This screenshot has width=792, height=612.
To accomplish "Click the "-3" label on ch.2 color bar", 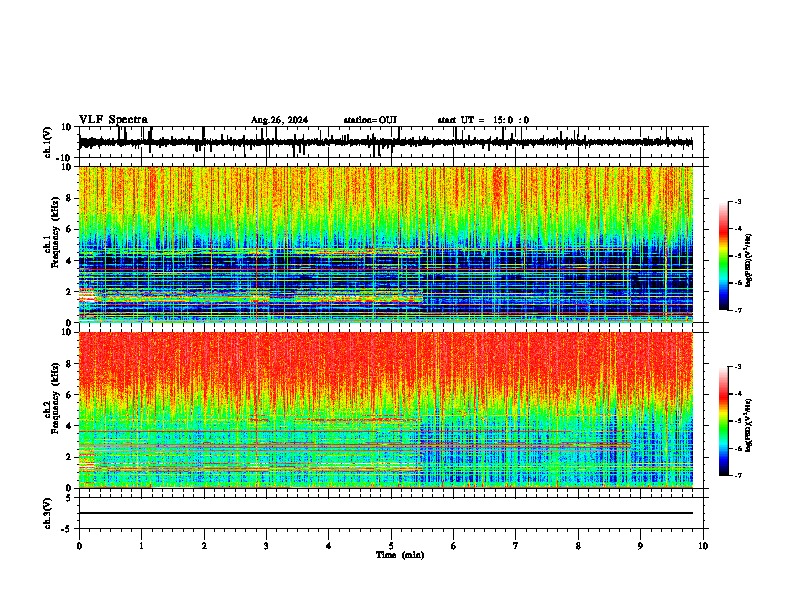I will tap(737, 367).
